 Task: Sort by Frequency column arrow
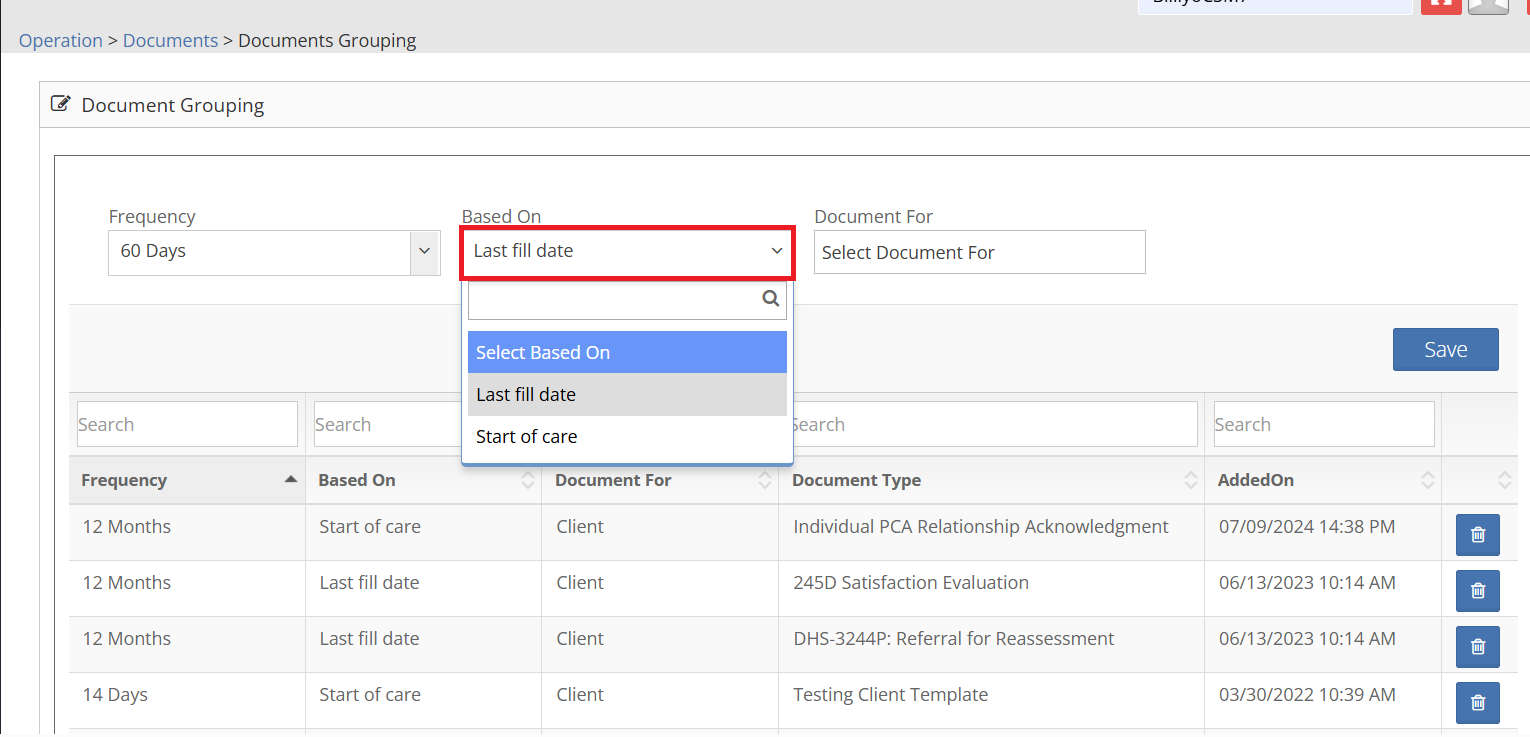point(290,480)
